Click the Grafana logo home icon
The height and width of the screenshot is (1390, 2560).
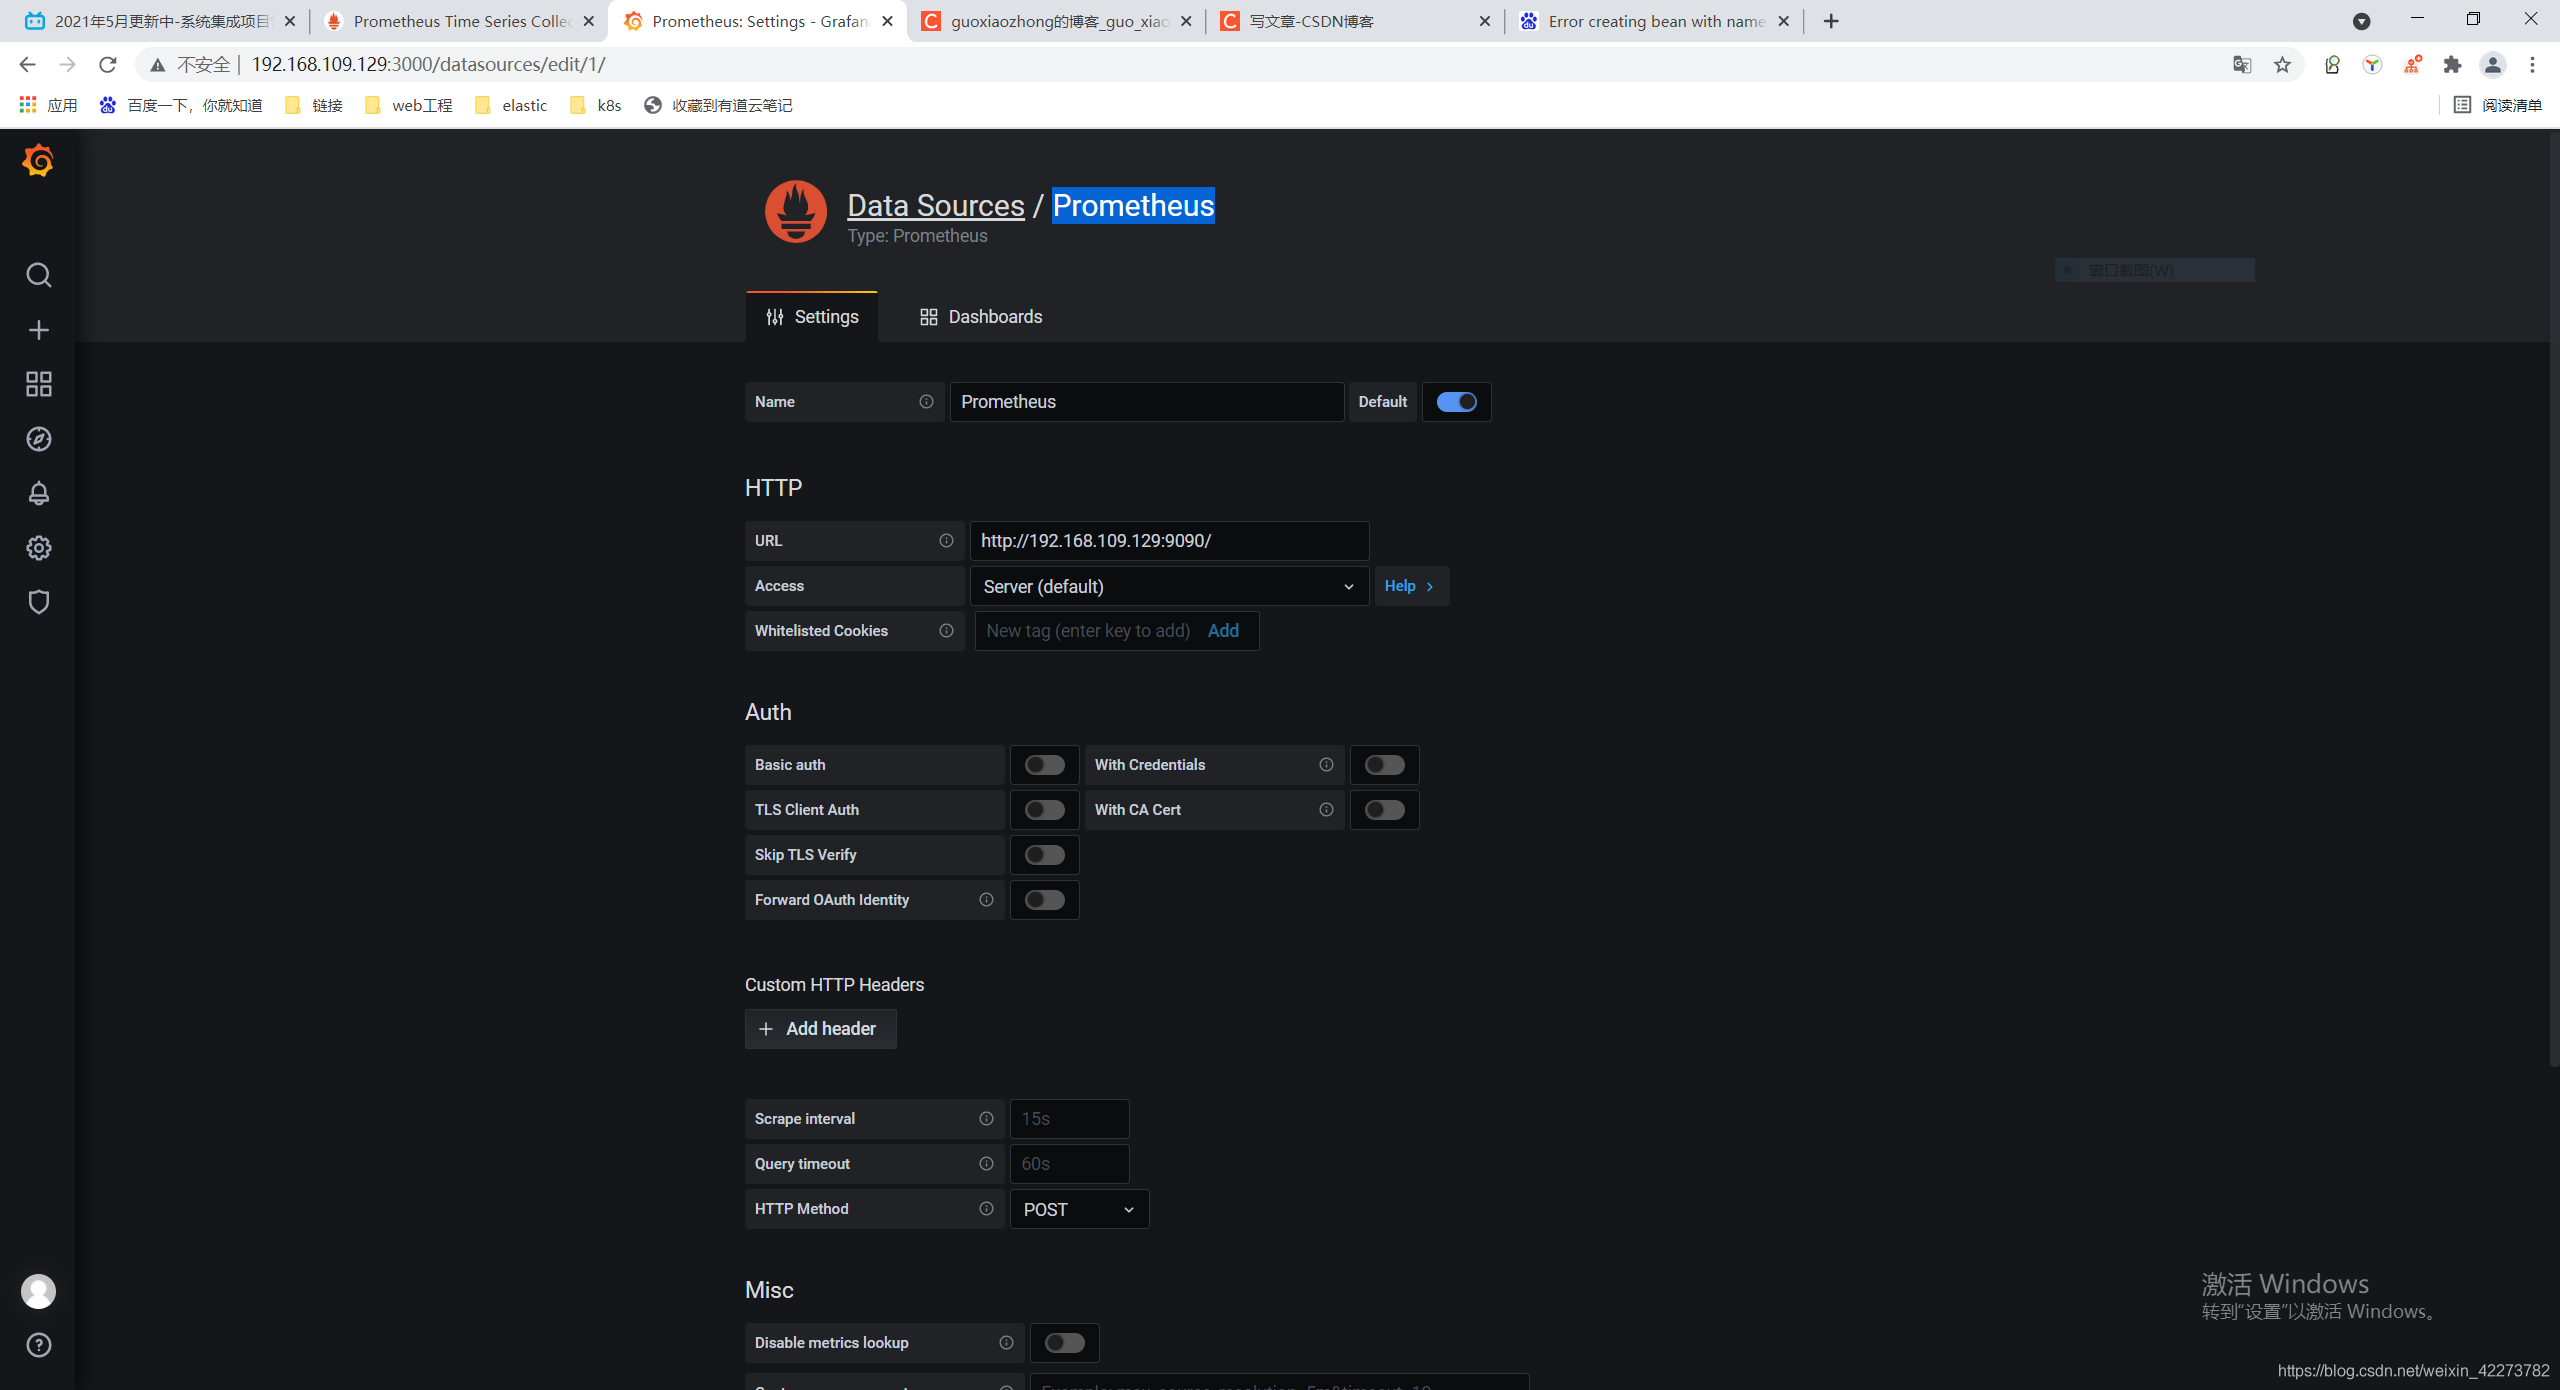pyautogui.click(x=38, y=160)
